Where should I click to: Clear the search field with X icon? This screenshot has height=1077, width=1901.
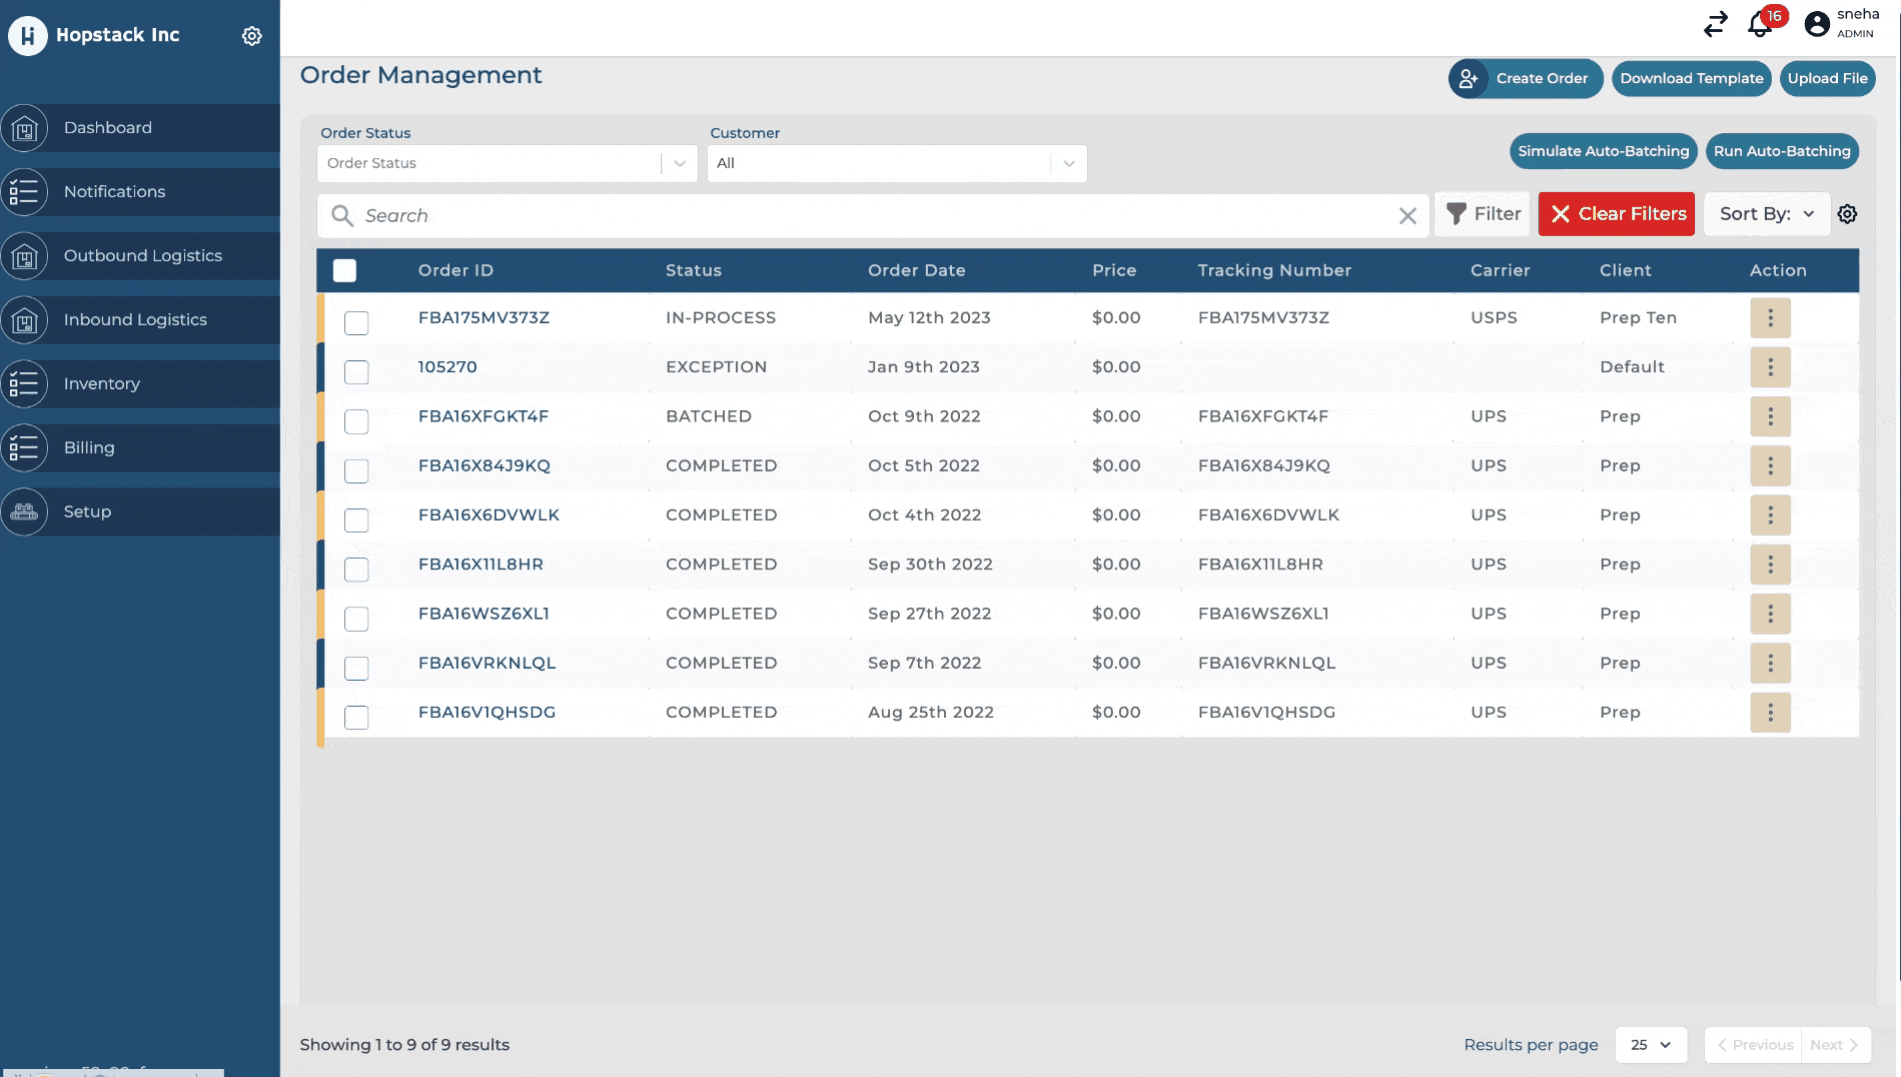pyautogui.click(x=1407, y=216)
